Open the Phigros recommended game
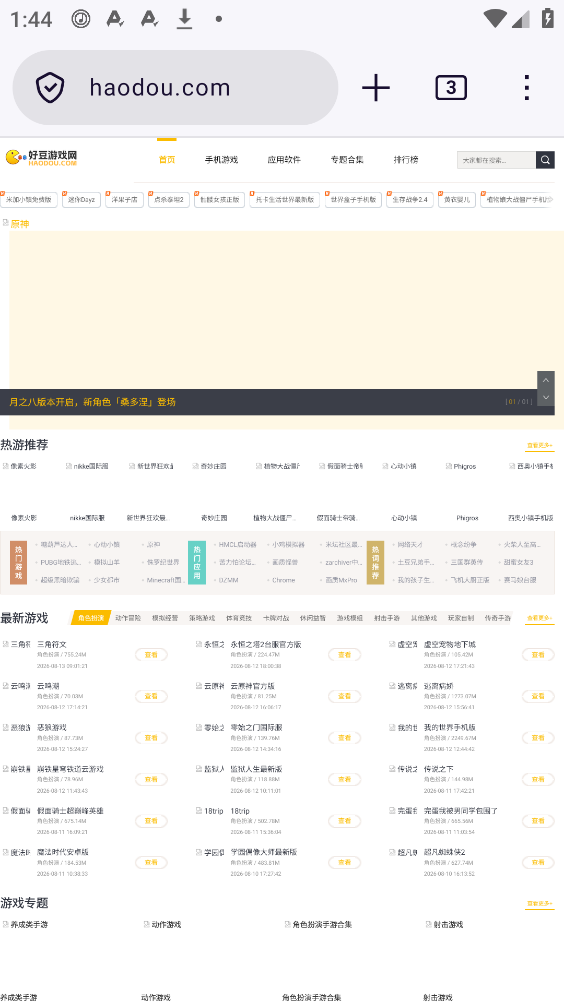The image size is (564, 1002). pyautogui.click(x=466, y=518)
